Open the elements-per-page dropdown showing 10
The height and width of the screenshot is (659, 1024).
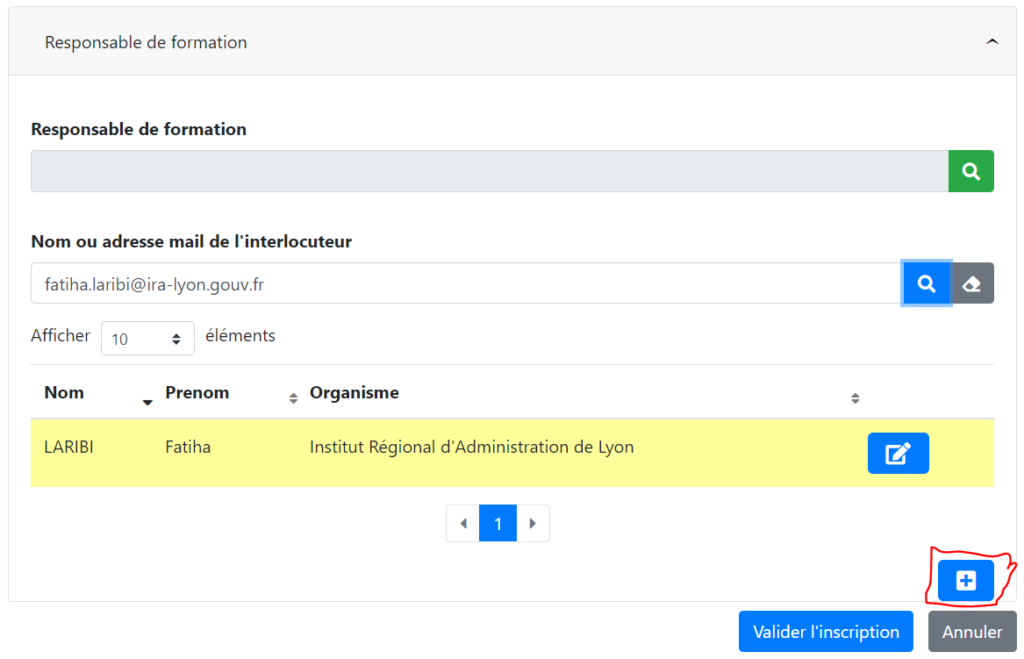147,337
